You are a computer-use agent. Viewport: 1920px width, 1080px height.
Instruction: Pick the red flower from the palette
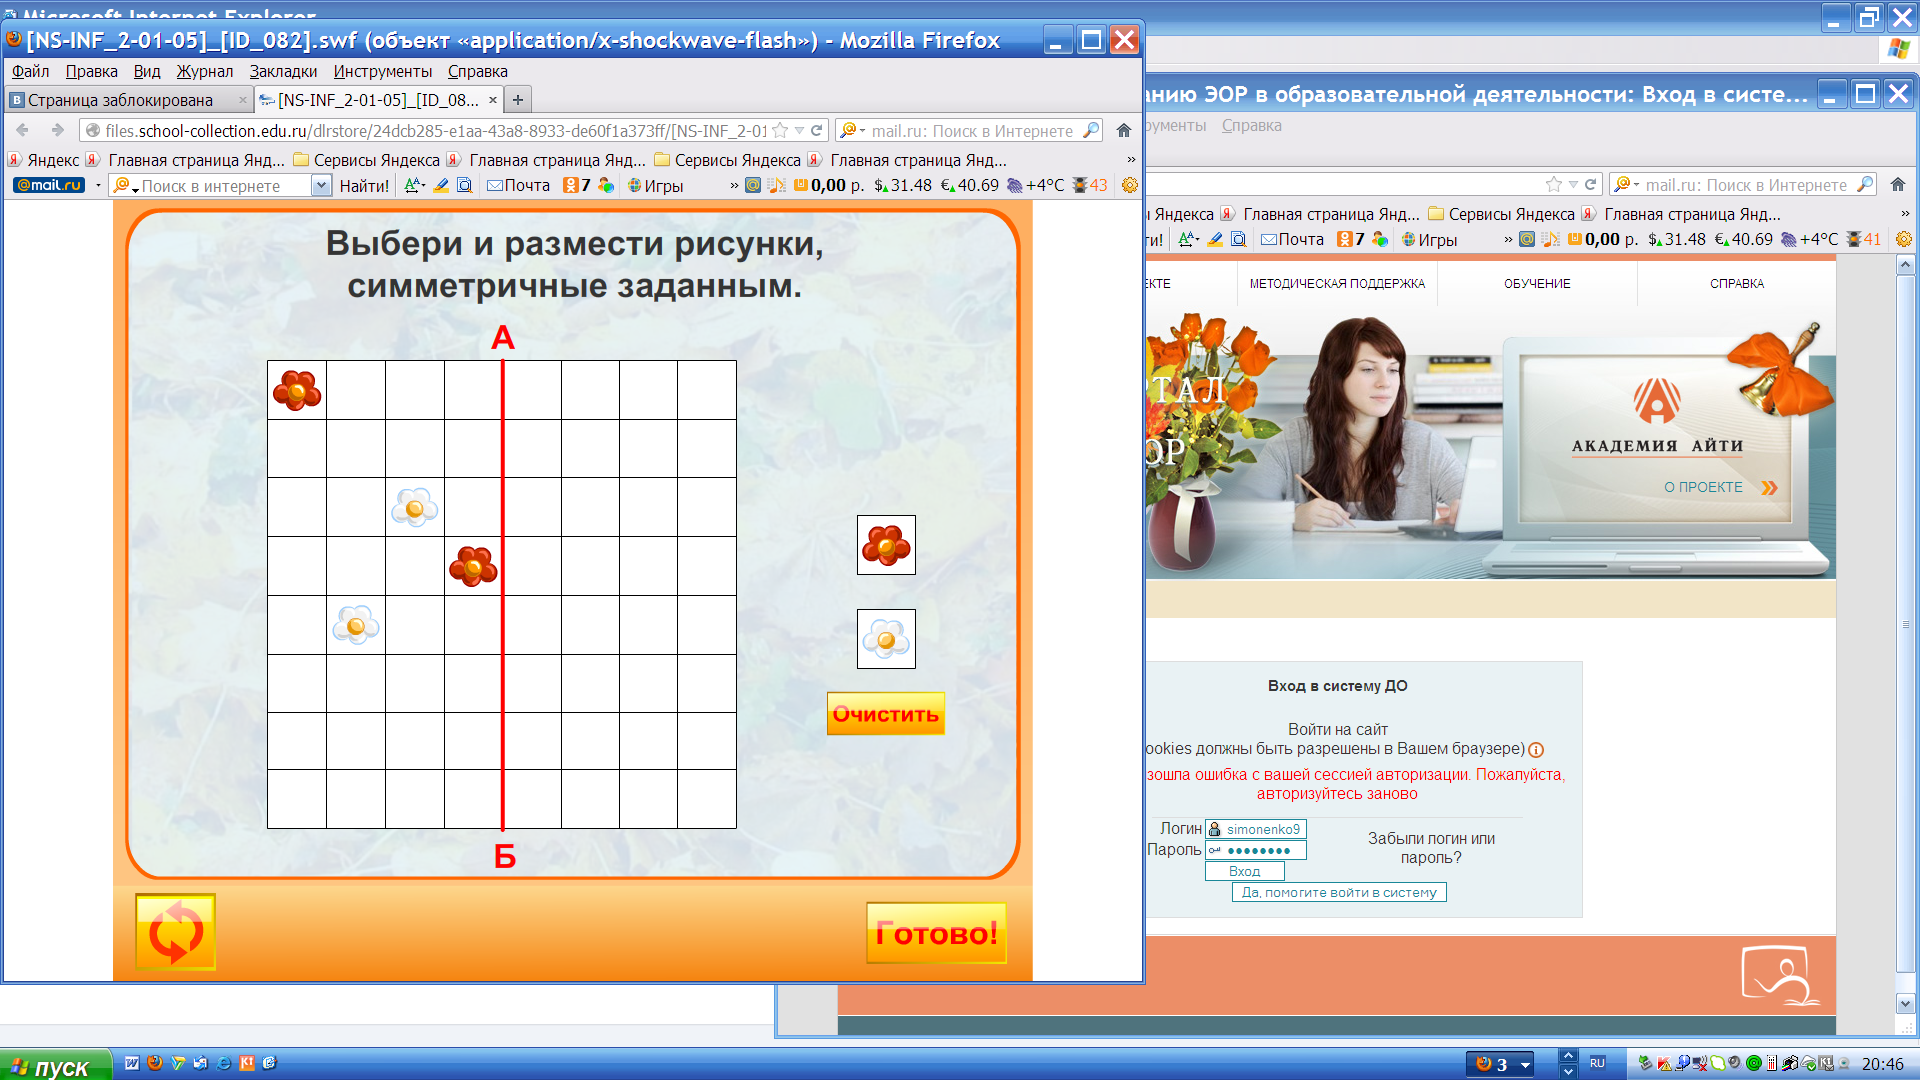point(886,545)
